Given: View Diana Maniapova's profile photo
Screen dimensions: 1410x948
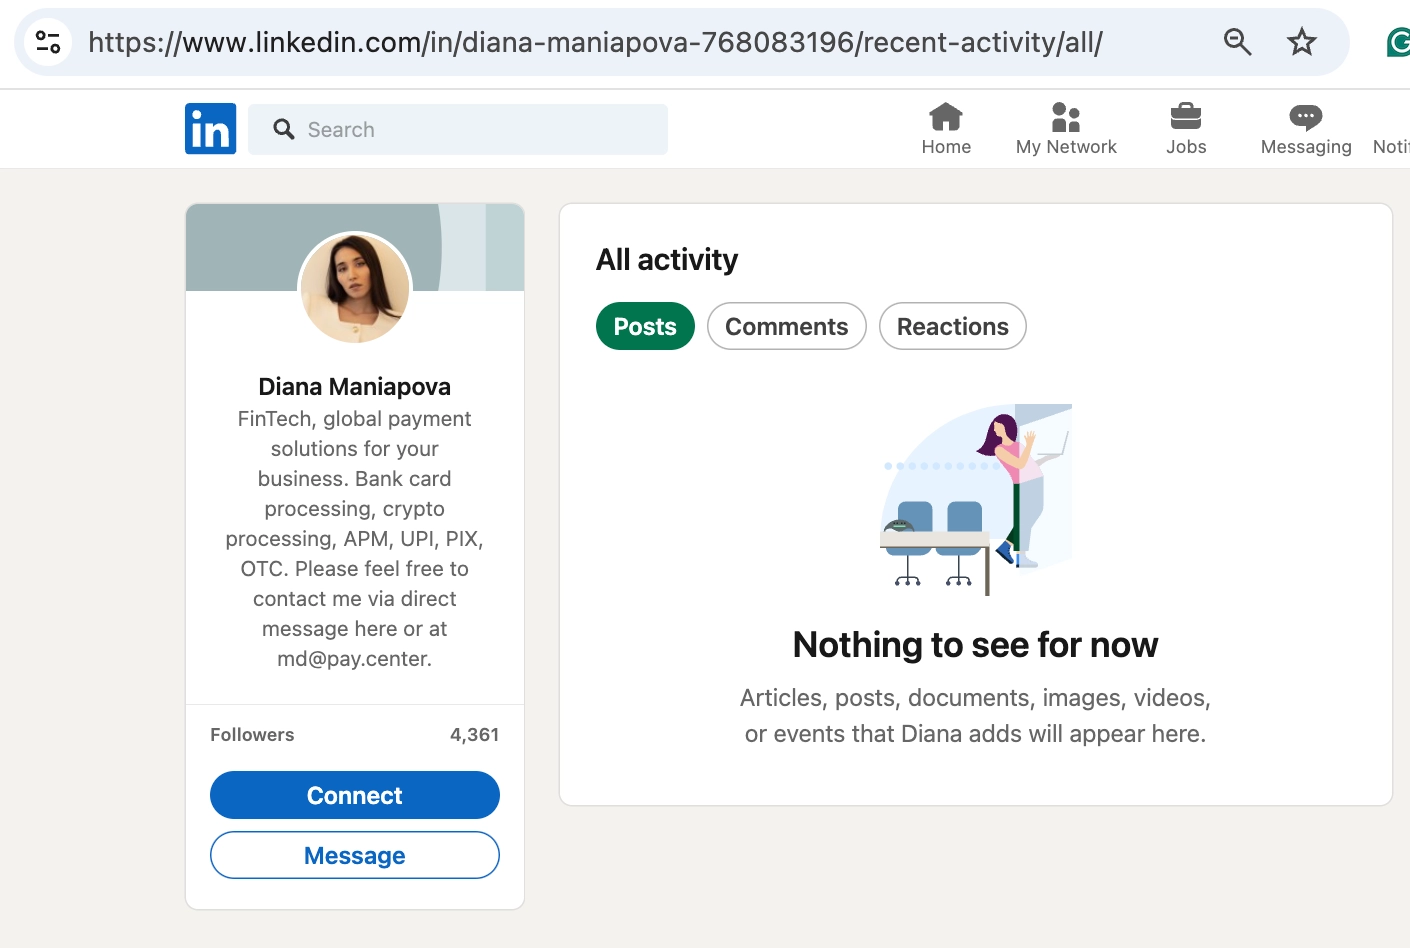Looking at the screenshot, I should [x=354, y=288].
